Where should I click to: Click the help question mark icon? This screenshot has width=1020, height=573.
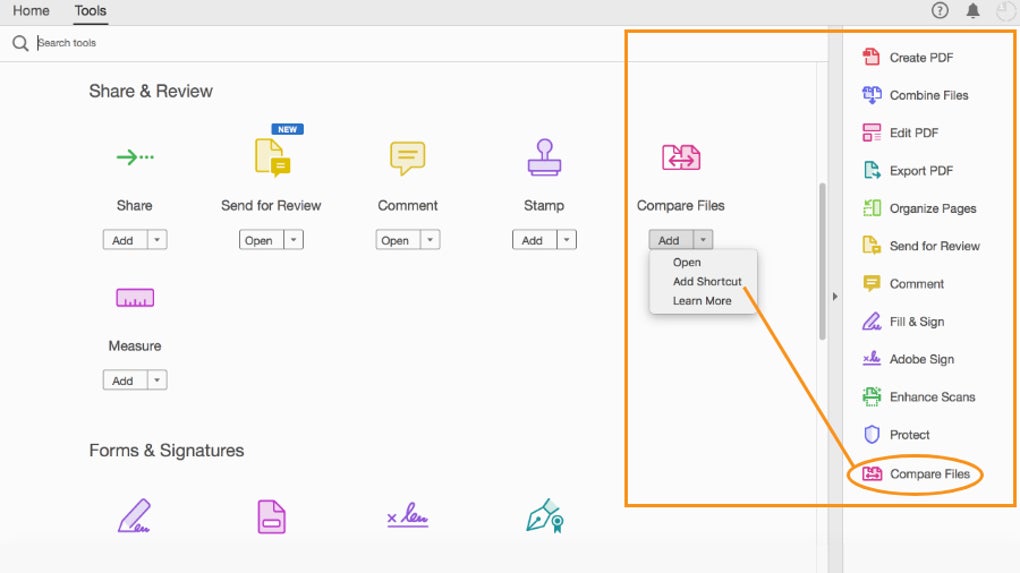point(939,11)
